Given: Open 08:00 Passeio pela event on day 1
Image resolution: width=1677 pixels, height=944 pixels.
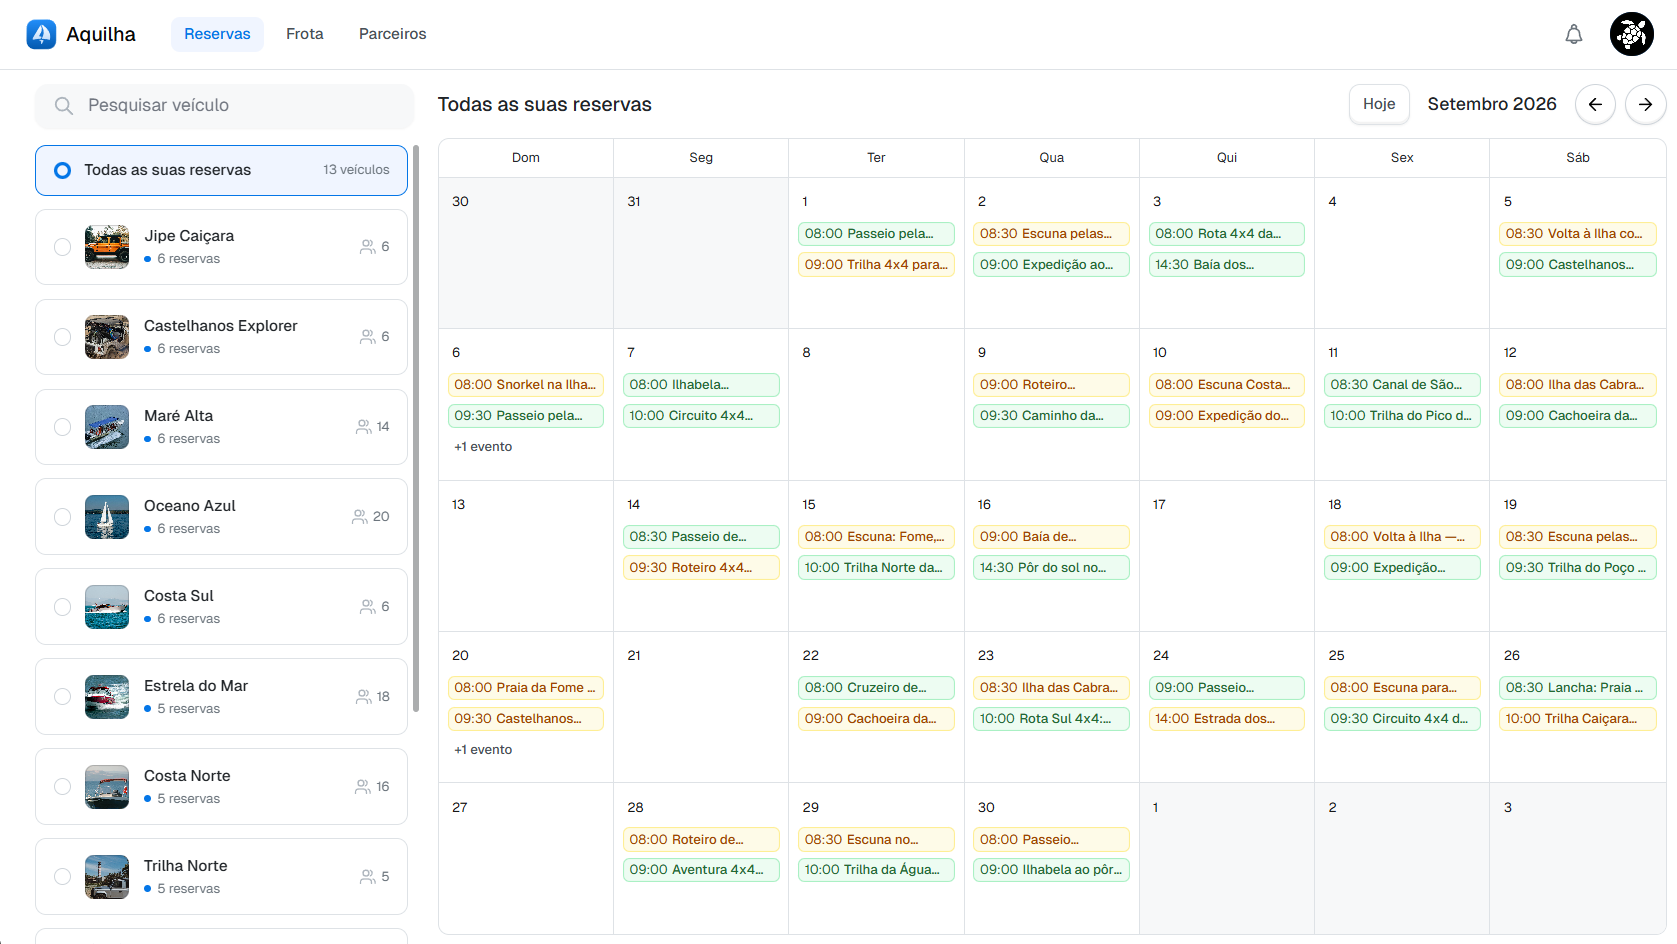Looking at the screenshot, I should (876, 234).
